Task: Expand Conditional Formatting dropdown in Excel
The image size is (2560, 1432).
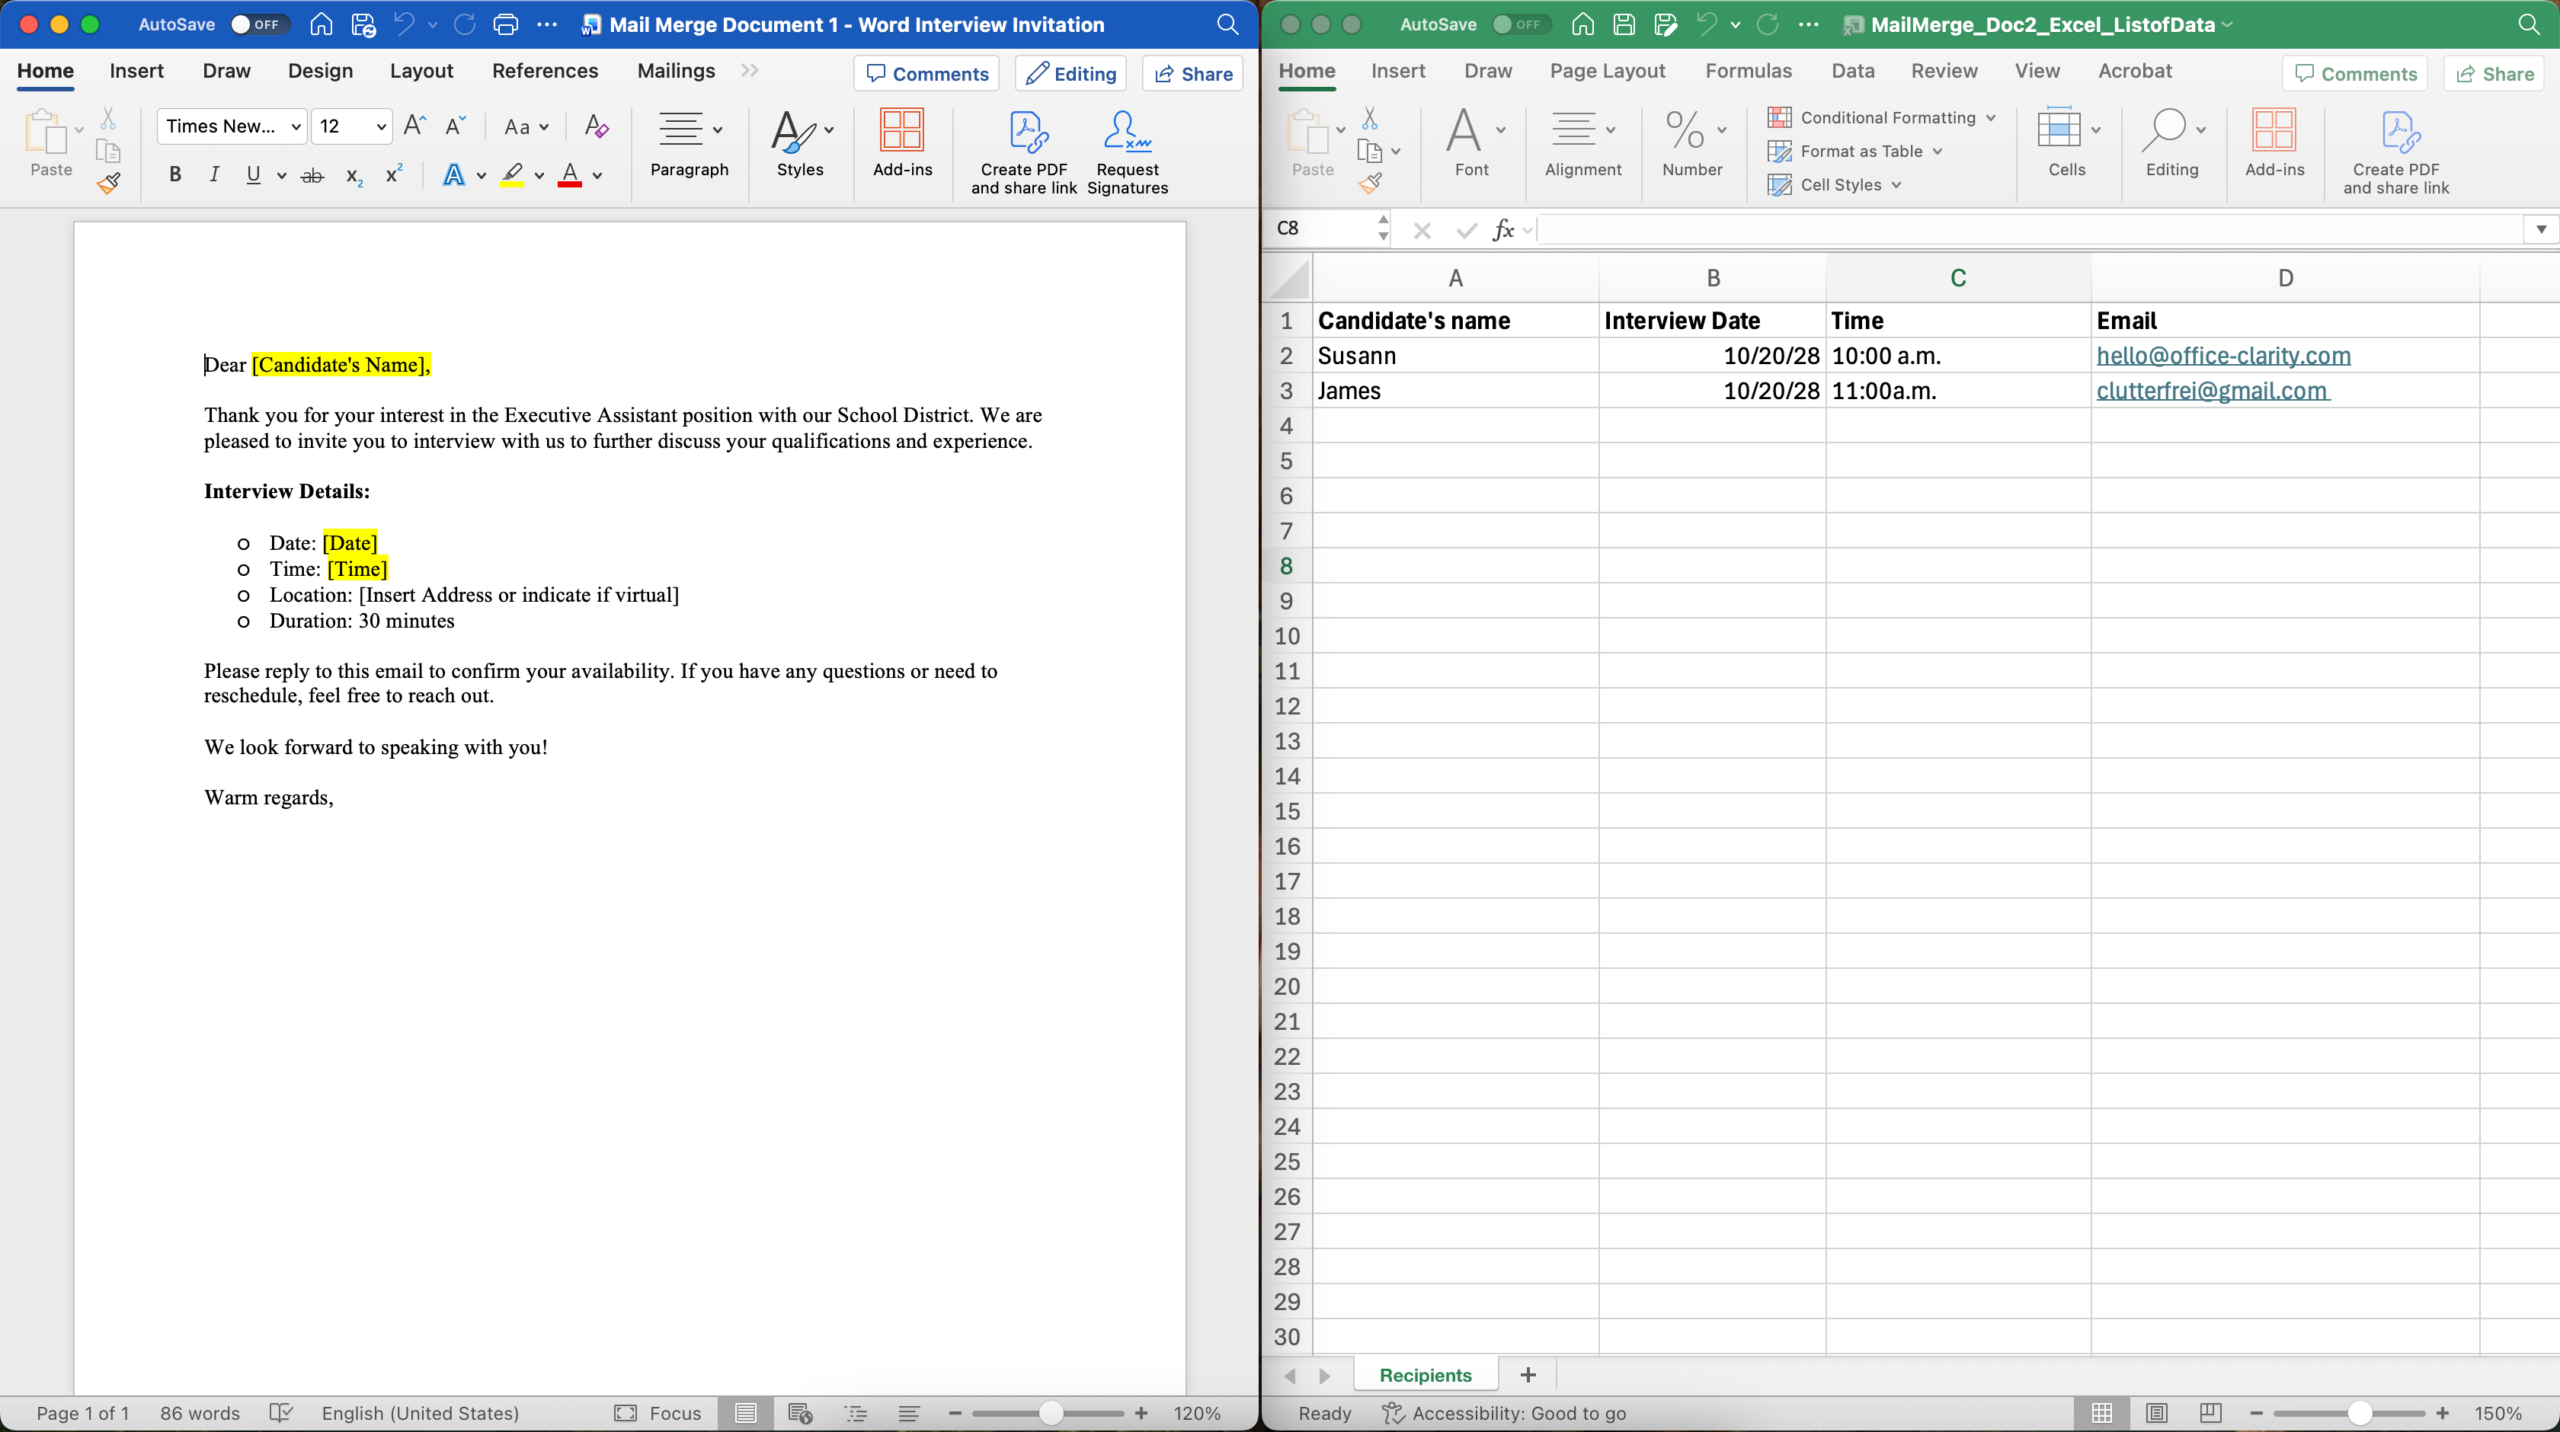Action: pos(1991,118)
